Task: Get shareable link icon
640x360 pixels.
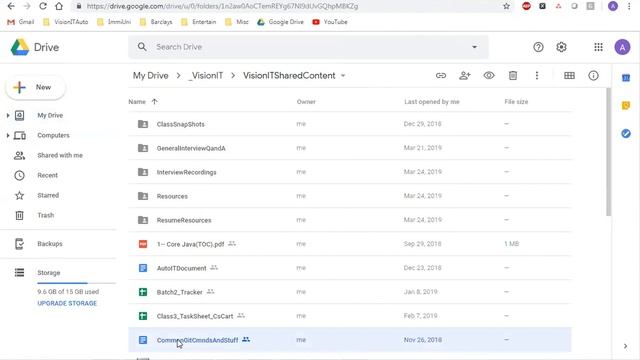Action: (441, 76)
